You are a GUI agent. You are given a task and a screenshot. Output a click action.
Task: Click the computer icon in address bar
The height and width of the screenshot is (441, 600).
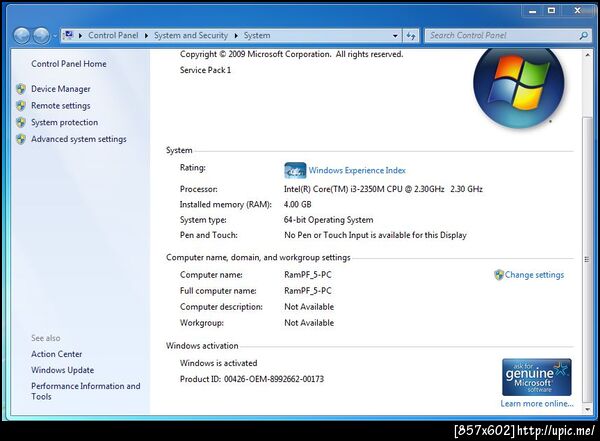[x=68, y=36]
